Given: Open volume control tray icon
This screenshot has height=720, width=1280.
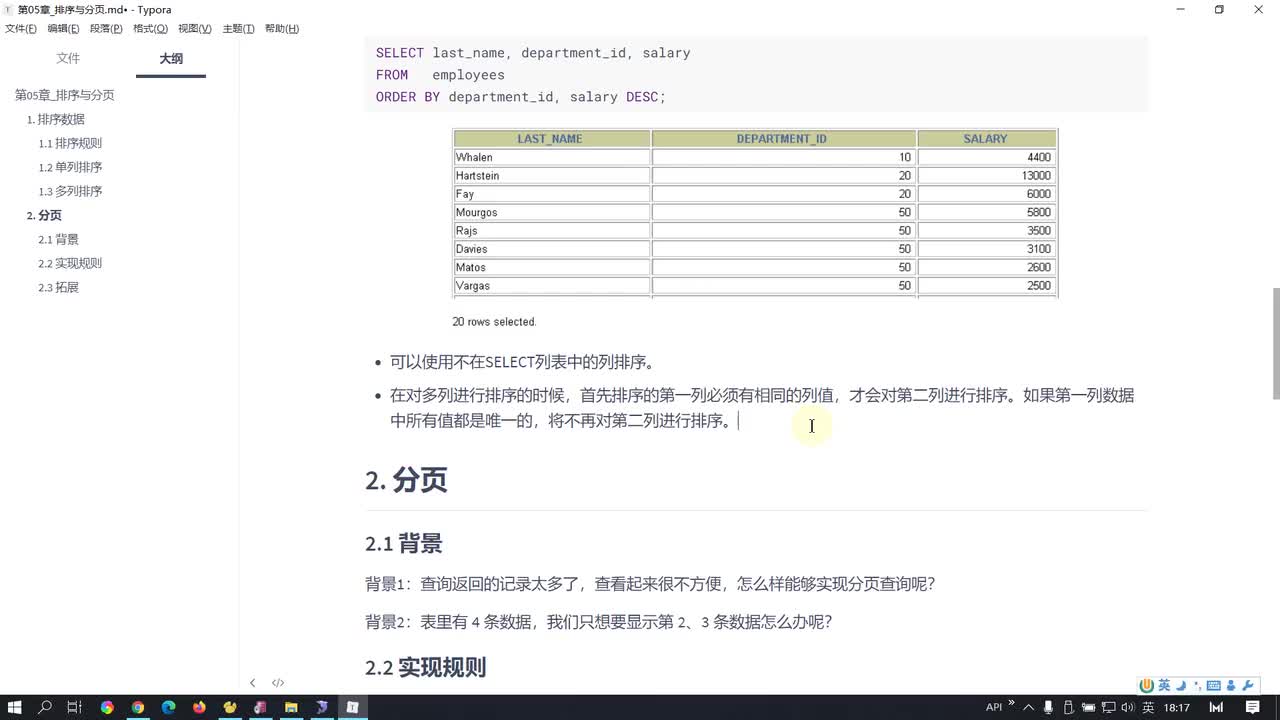Looking at the screenshot, I should pos(1127,707).
